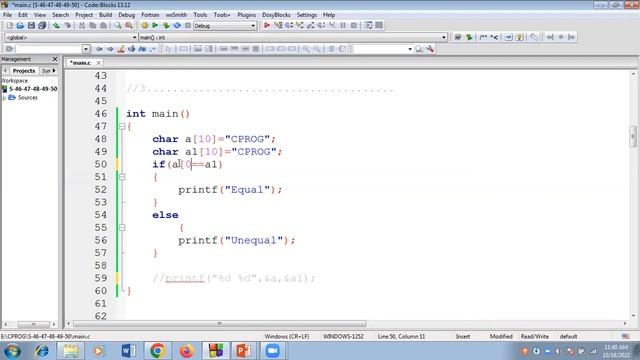This screenshot has width=640, height=360.
Task: Click the Build and run icon
Action: [x=166, y=25]
